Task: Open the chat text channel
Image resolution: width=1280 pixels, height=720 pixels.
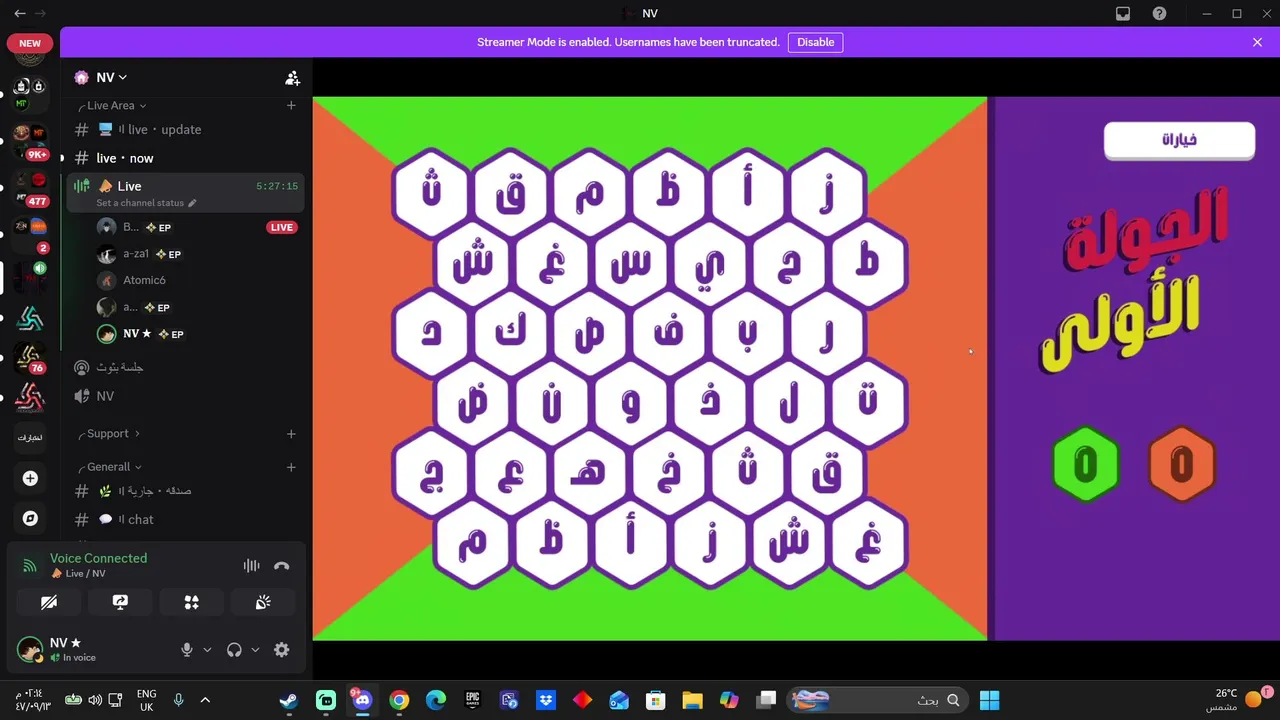Action: point(185,519)
